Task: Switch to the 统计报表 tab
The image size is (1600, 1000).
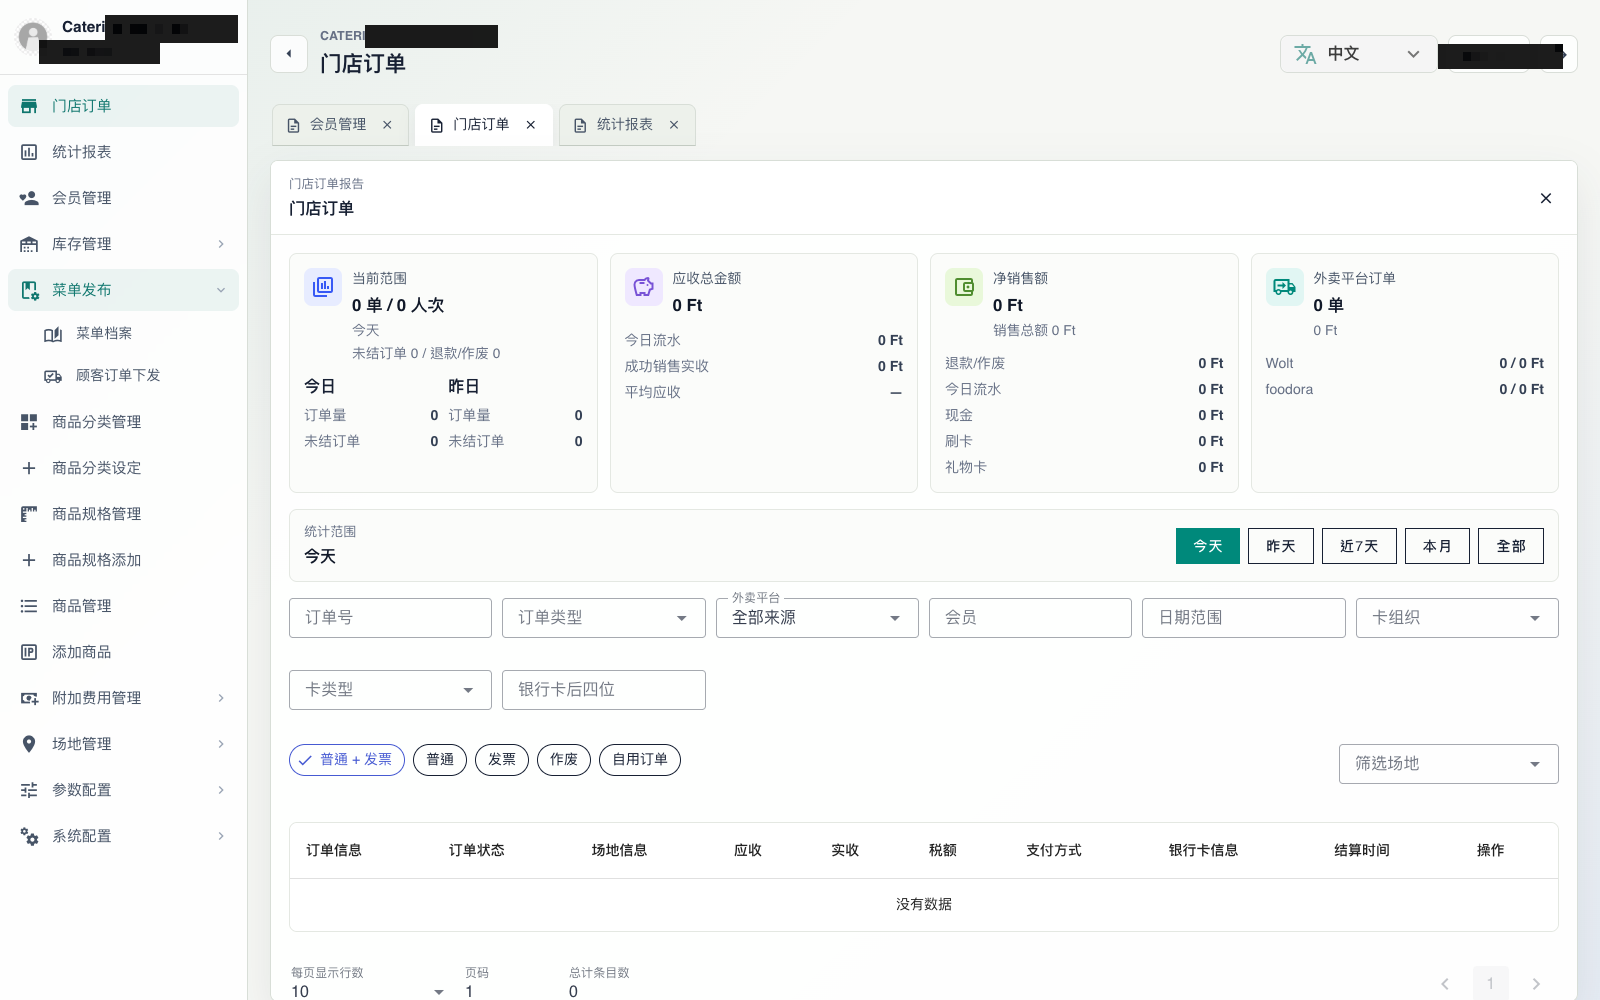Action: [x=625, y=125]
